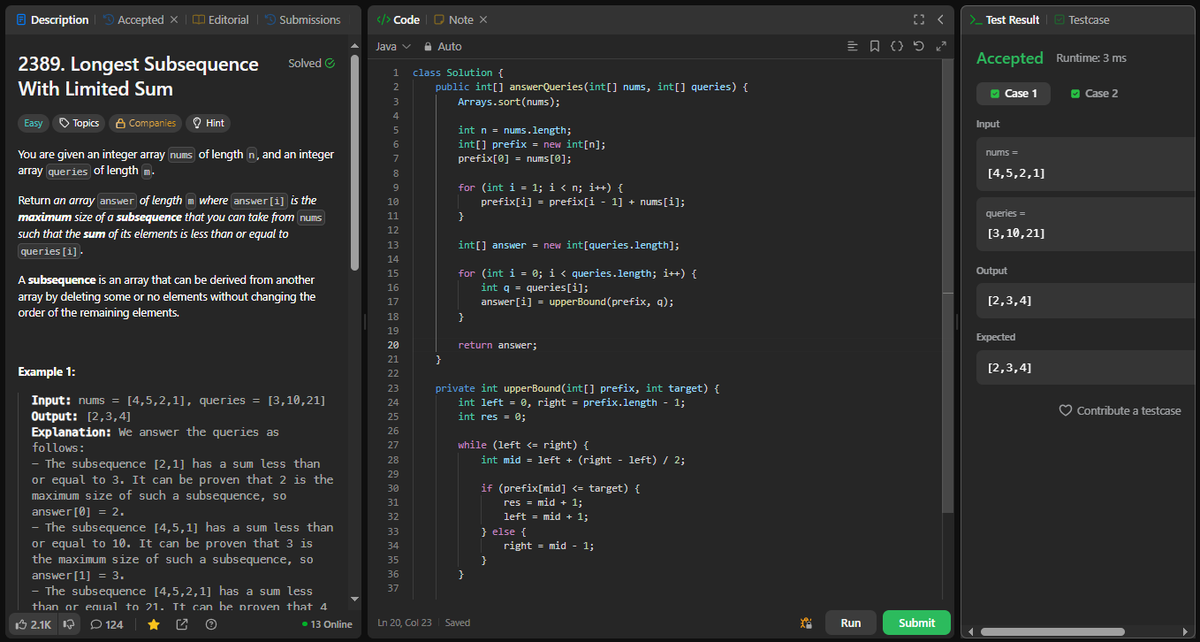
Task: Reveal the Hint
Action: pos(208,123)
